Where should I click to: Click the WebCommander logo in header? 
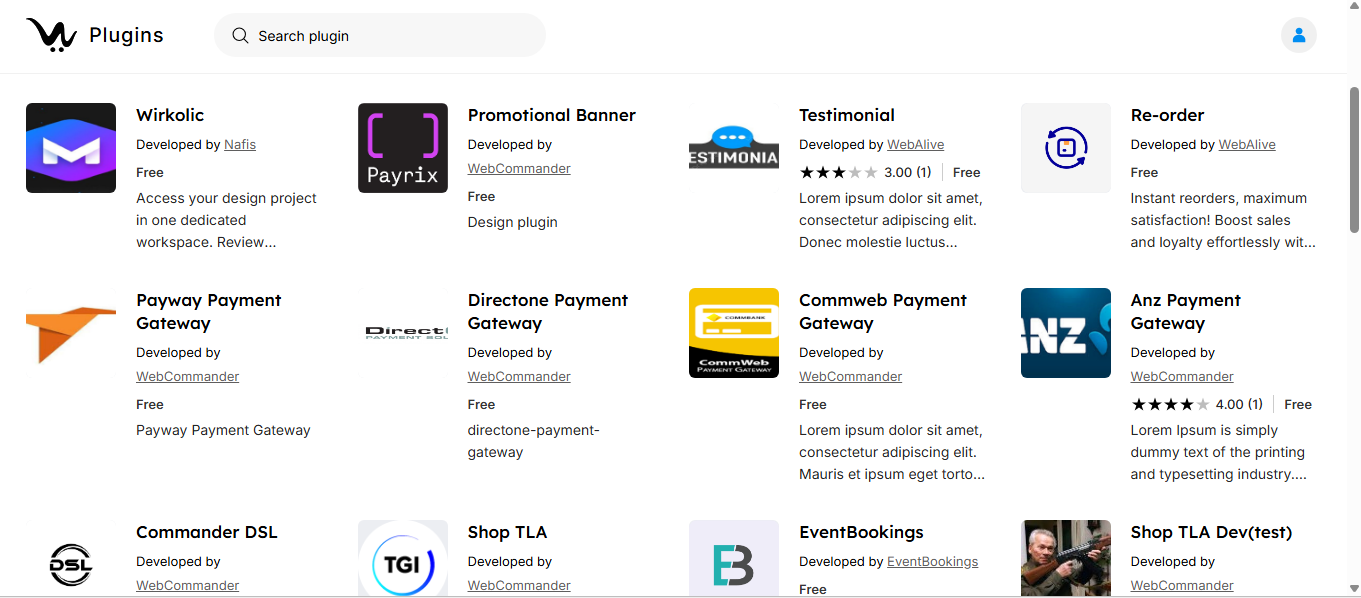click(x=51, y=35)
